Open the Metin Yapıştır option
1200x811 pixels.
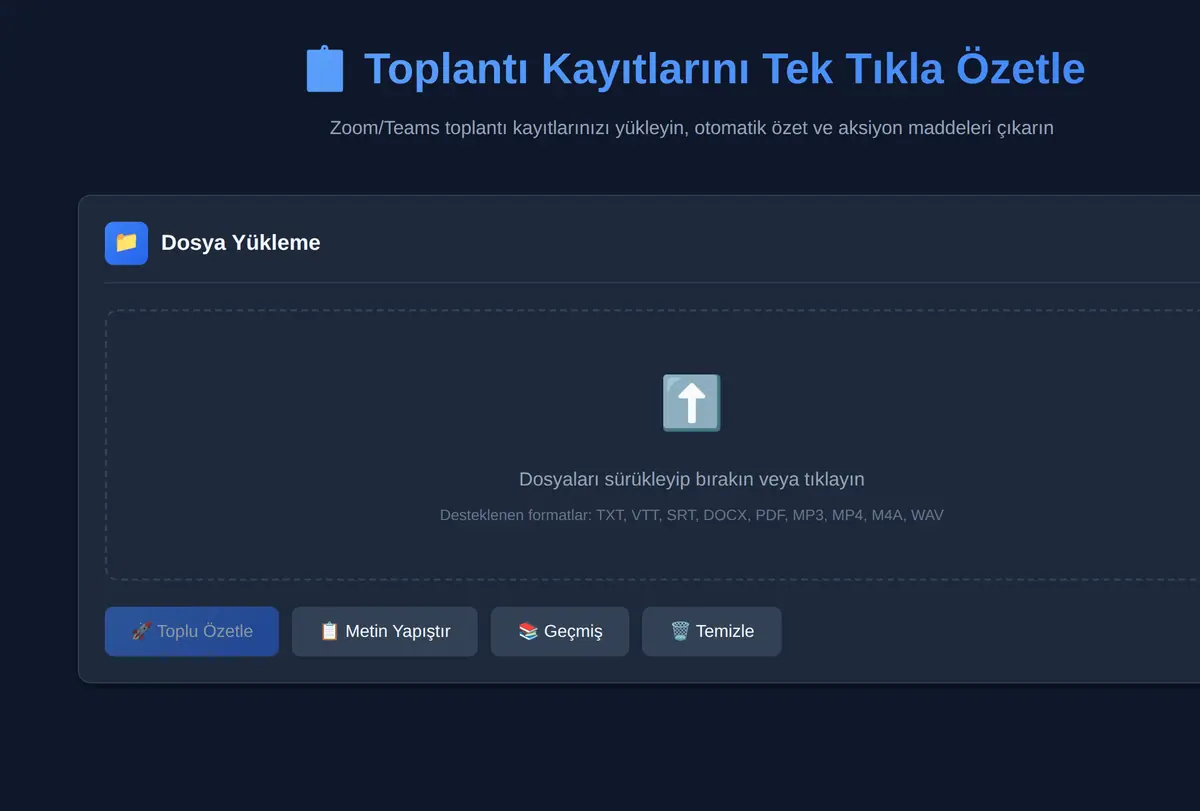(x=385, y=631)
